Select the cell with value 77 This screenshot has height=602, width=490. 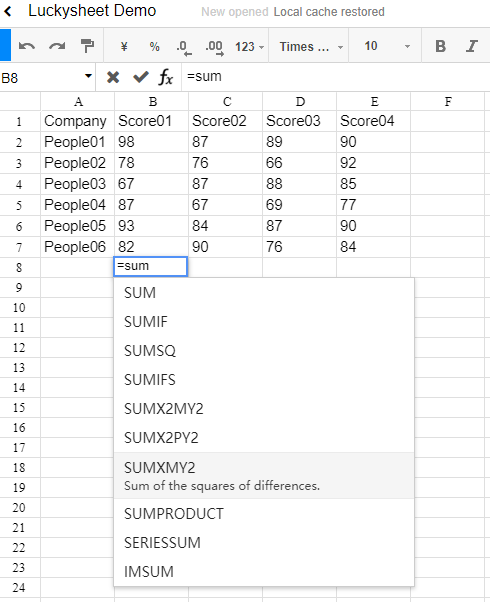374,205
